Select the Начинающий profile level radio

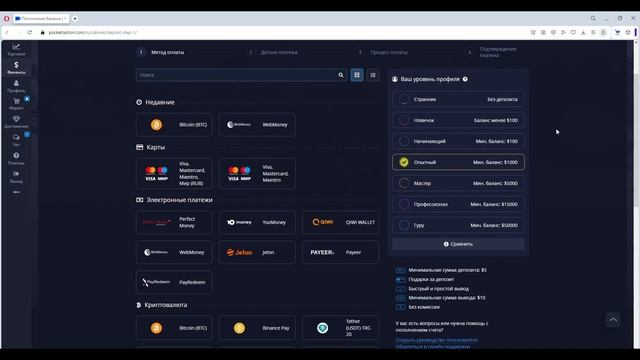pyautogui.click(x=404, y=141)
